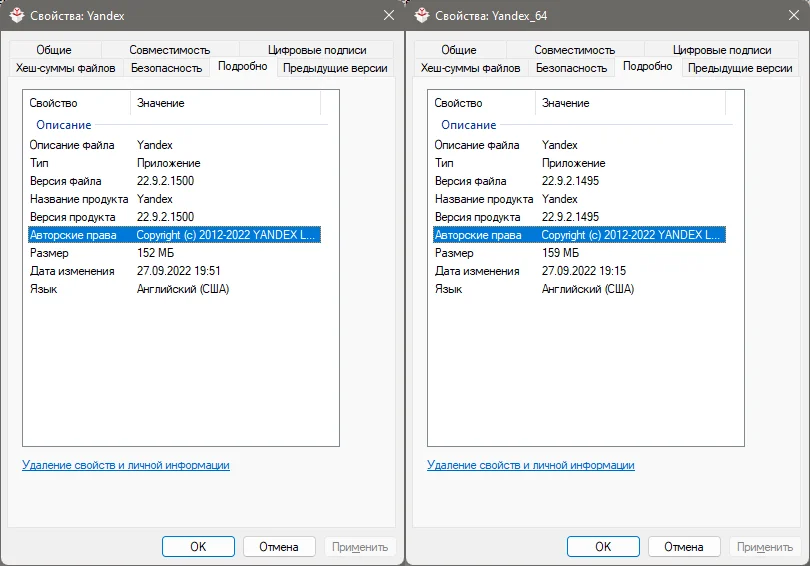Select the 159 МБ size row

tap(580, 253)
